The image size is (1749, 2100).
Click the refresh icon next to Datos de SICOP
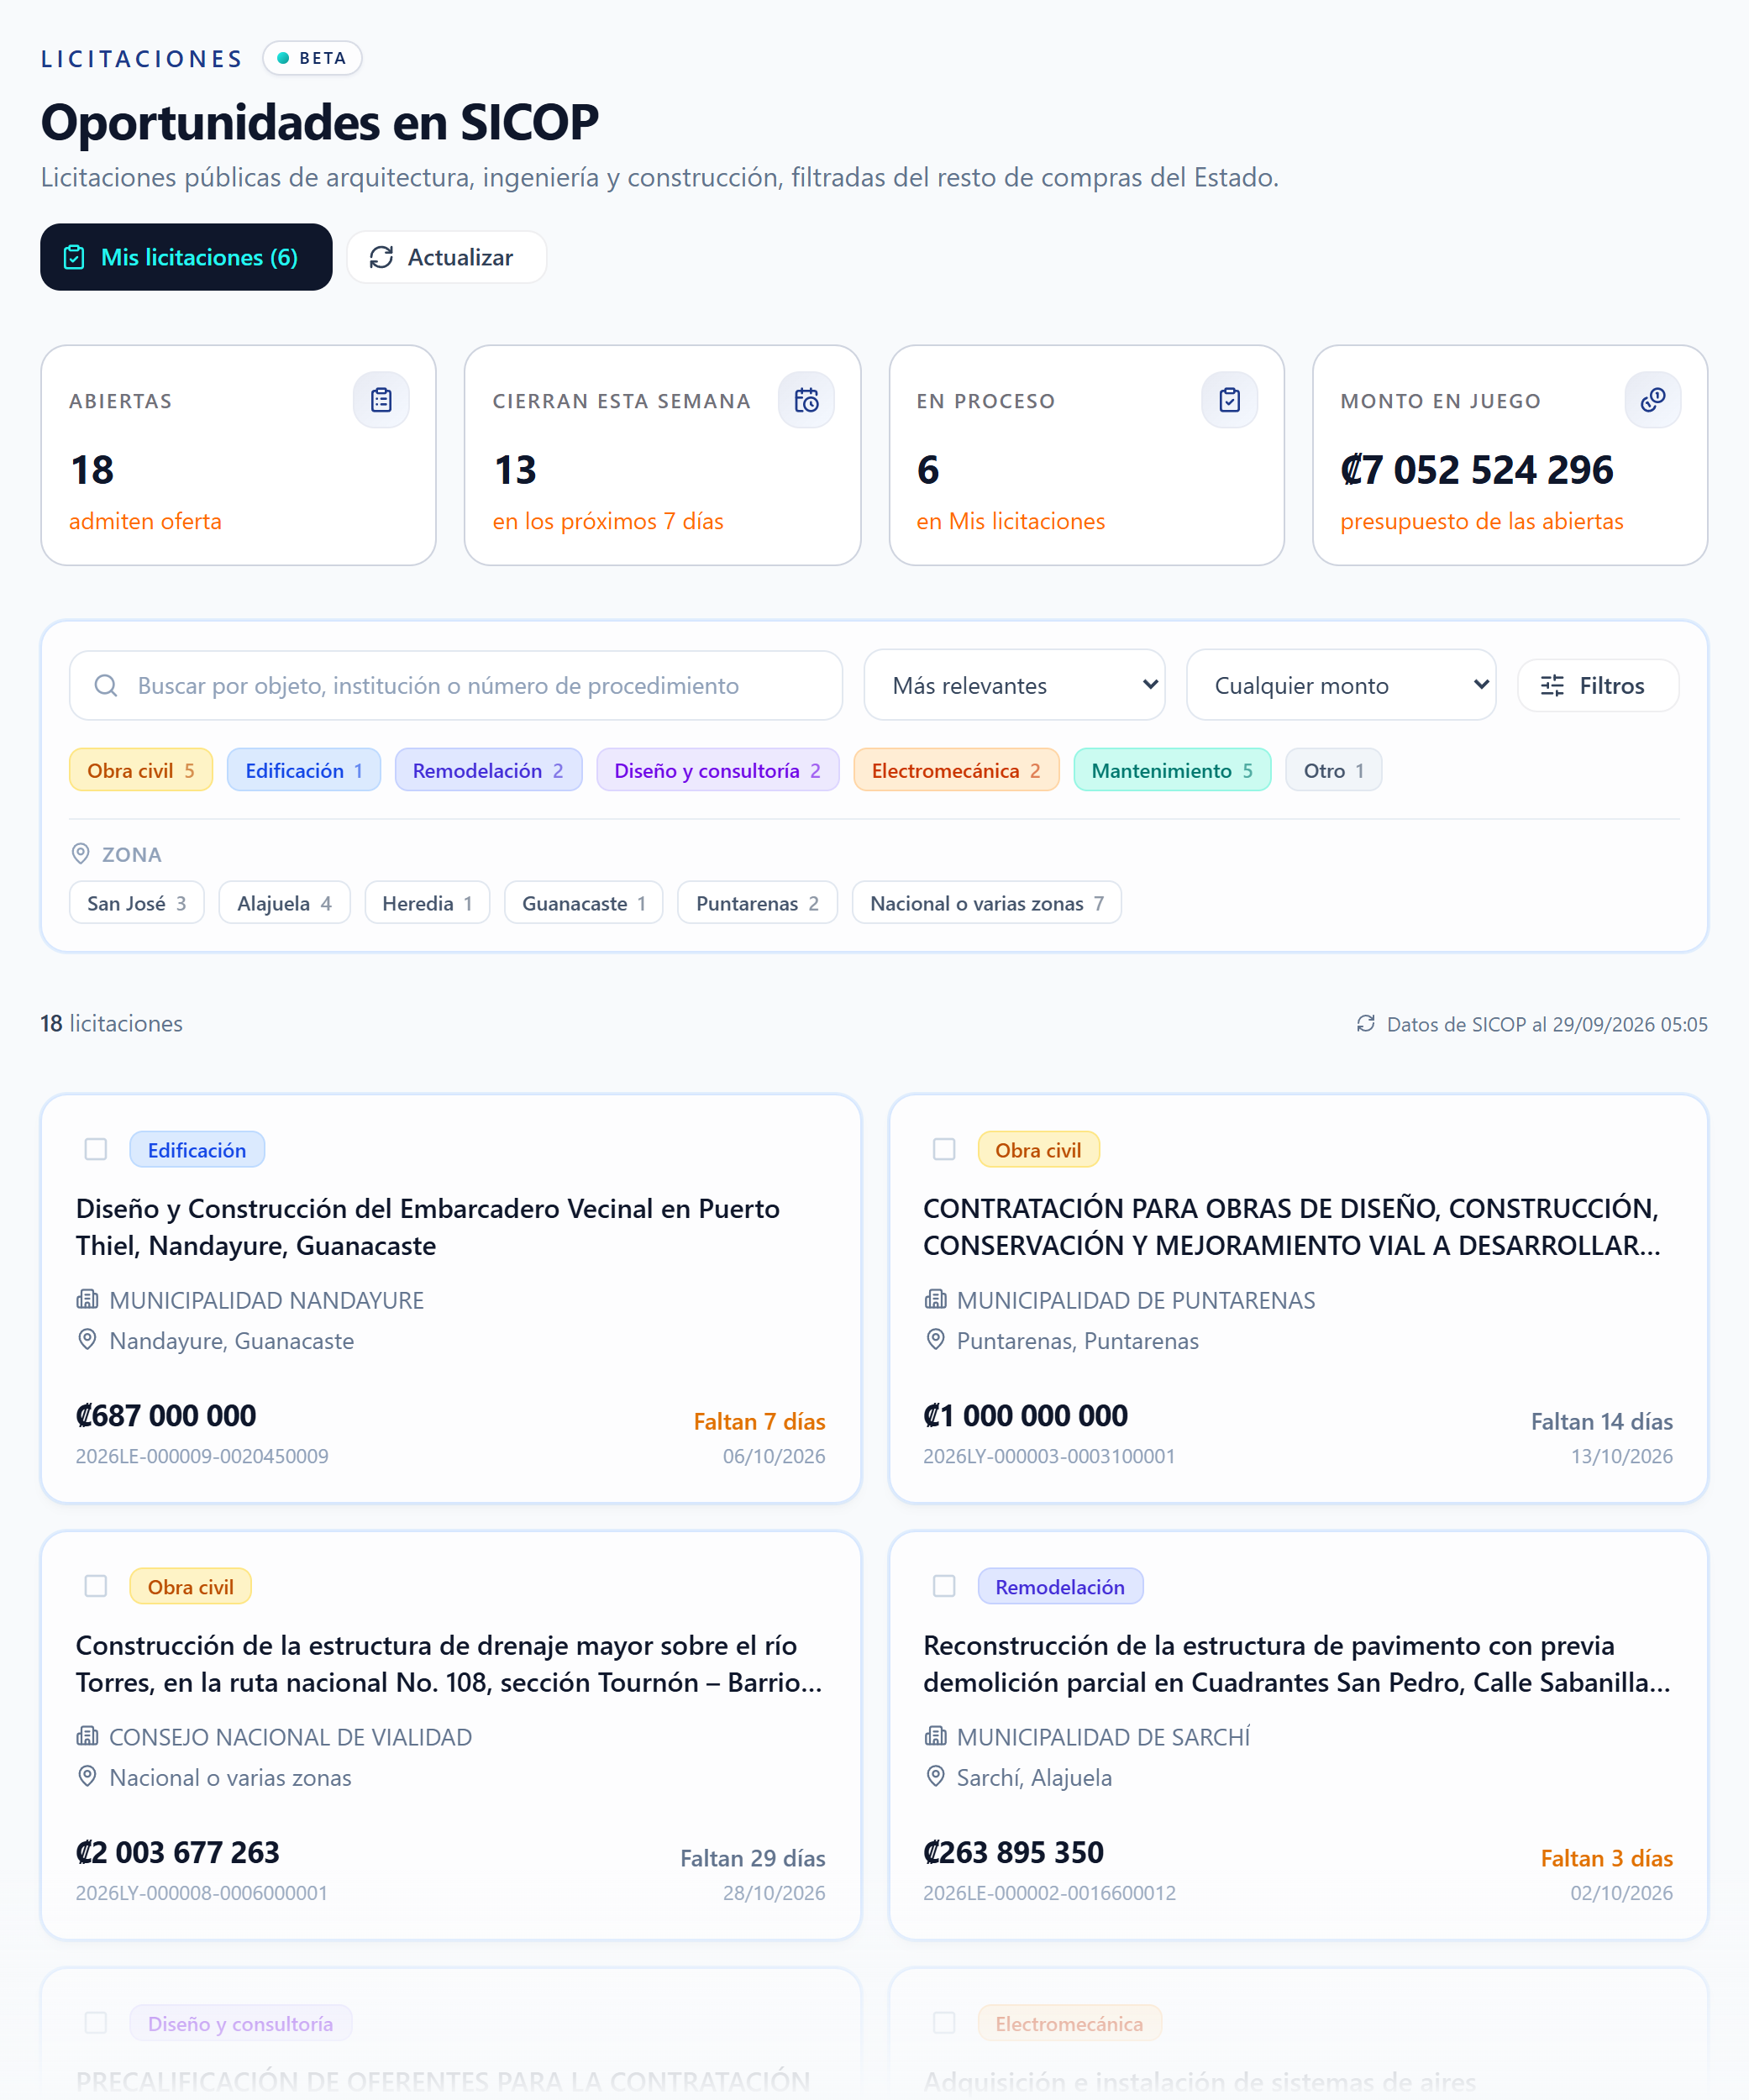[x=1365, y=1023]
